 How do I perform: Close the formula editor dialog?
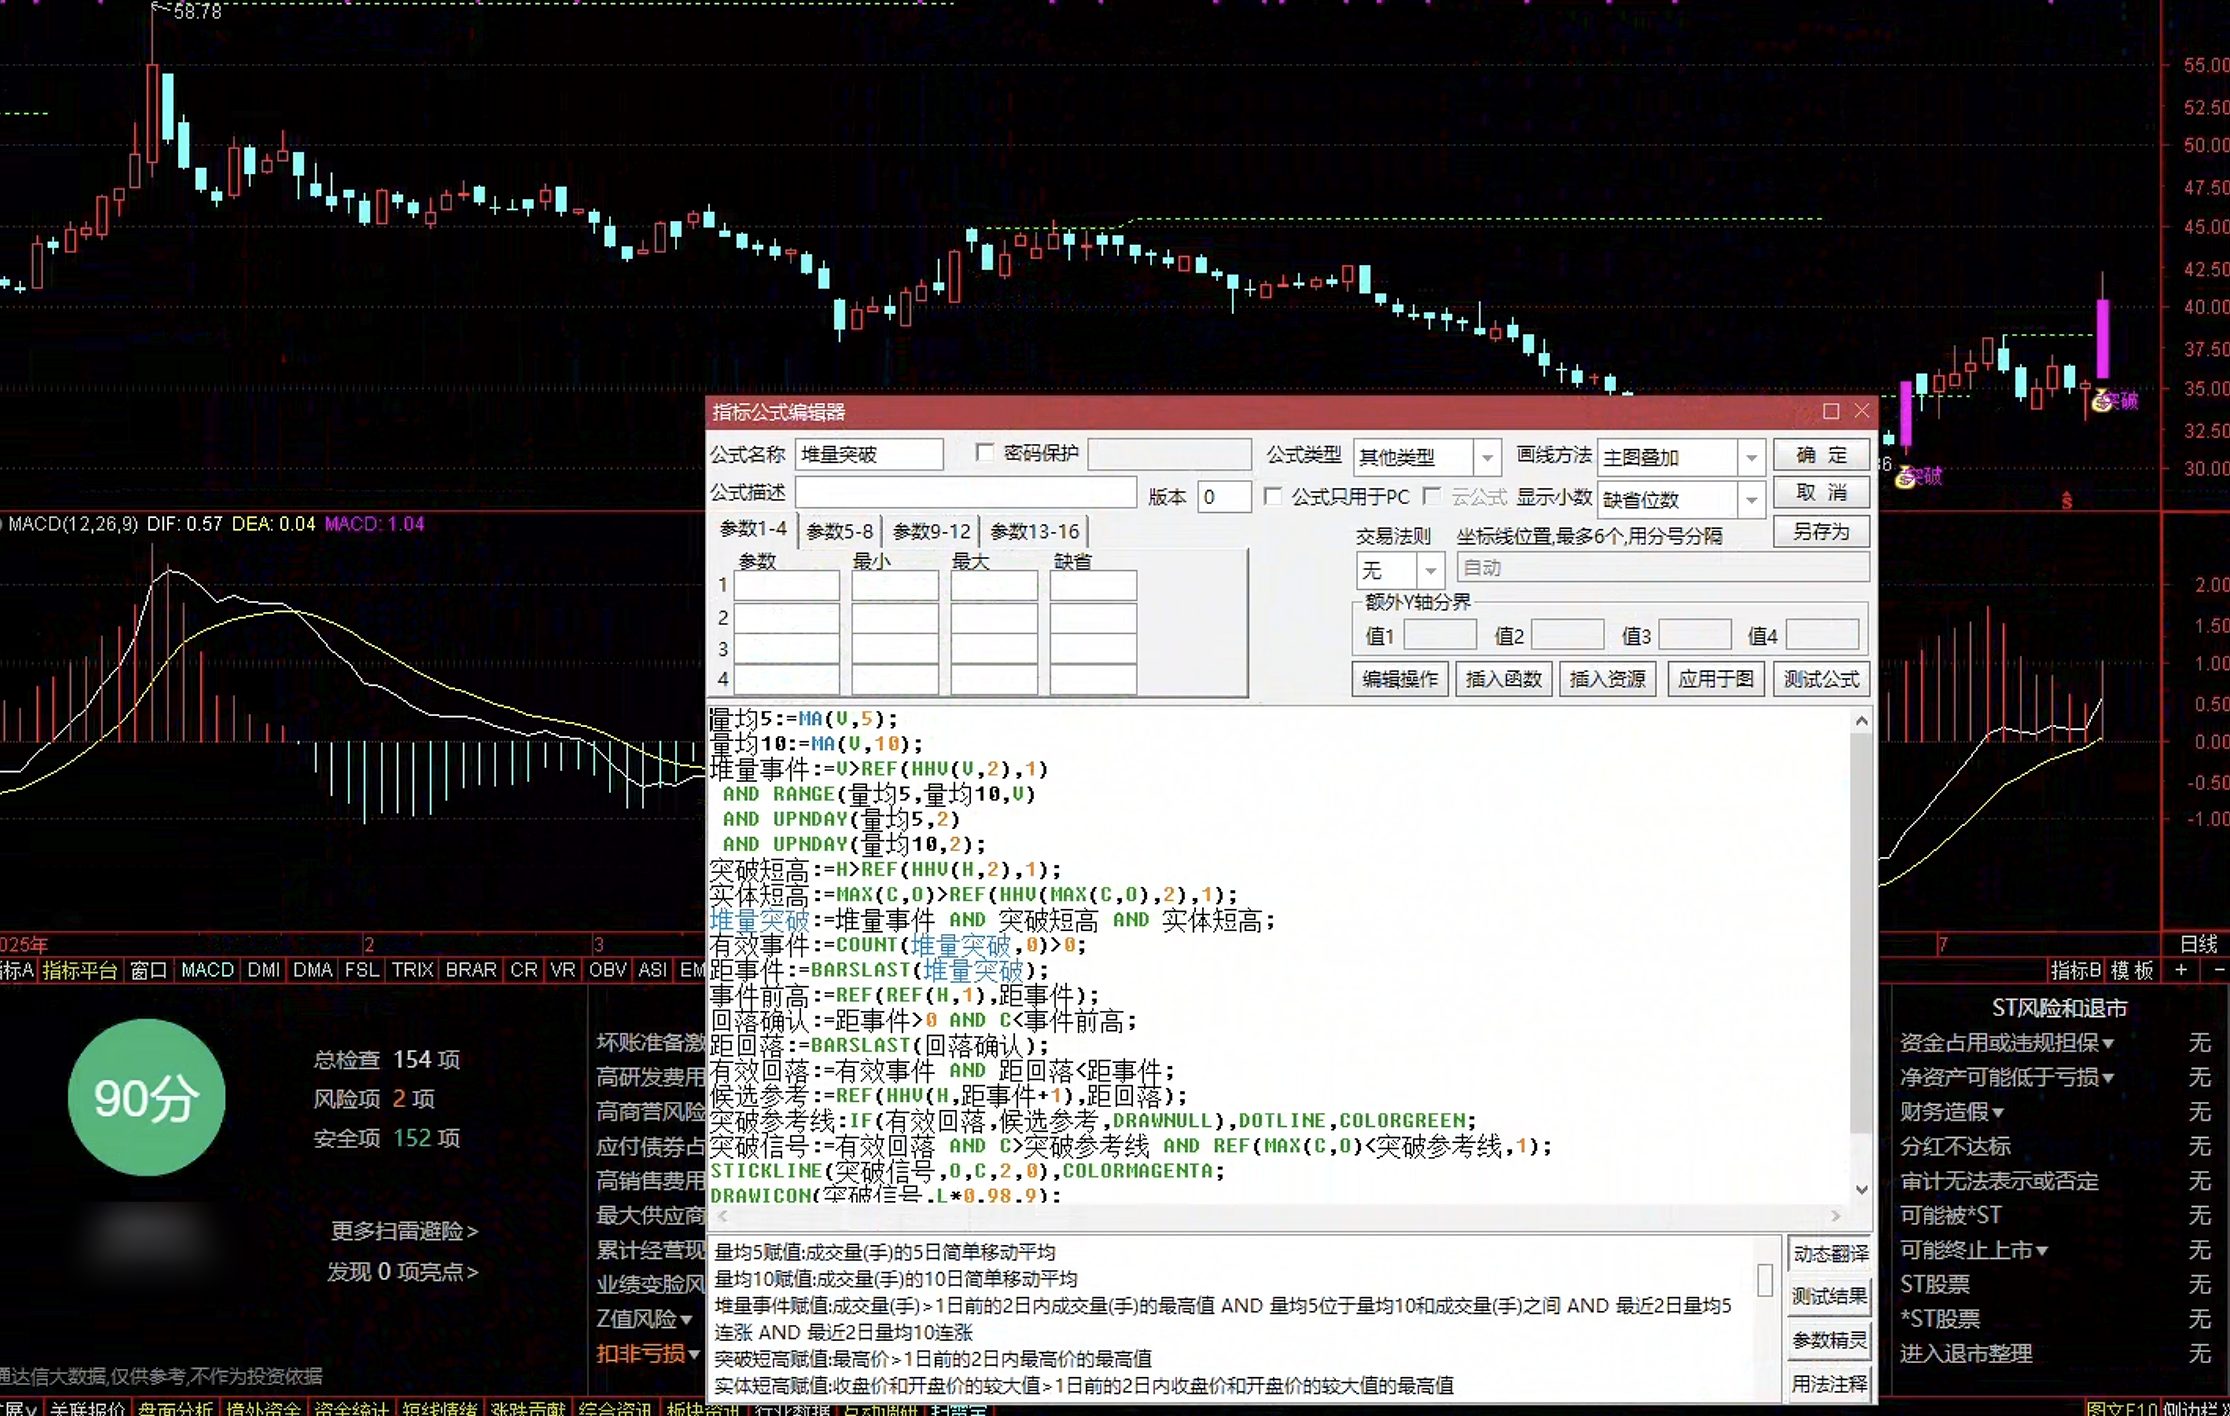coord(1862,411)
